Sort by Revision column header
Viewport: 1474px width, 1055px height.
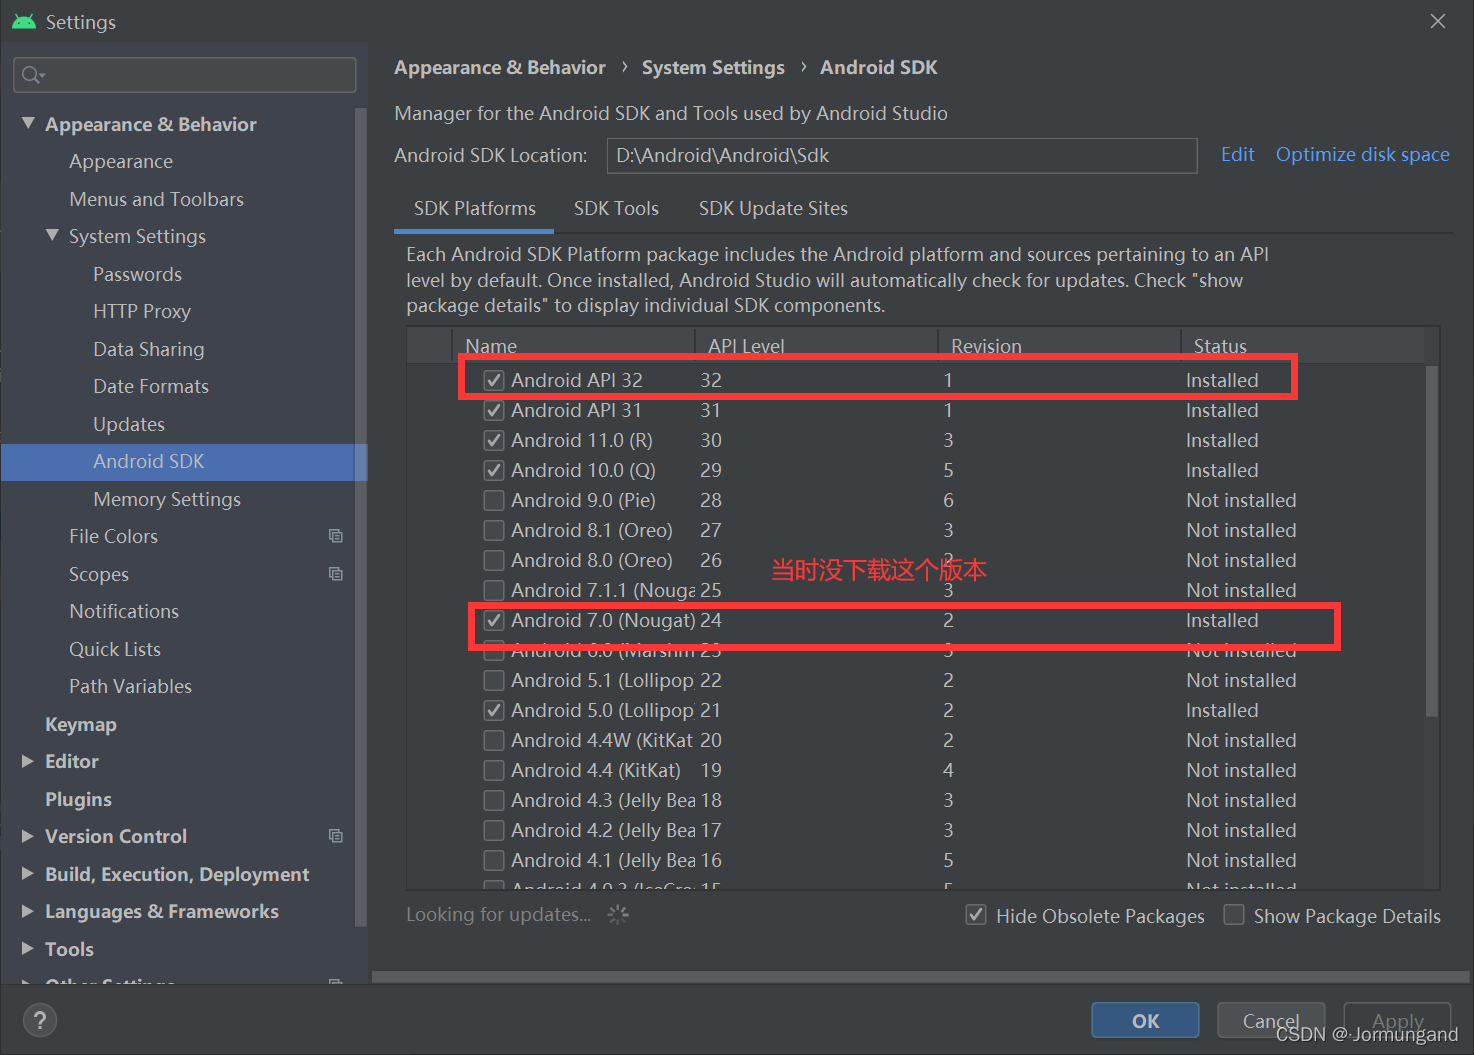tap(1060, 345)
